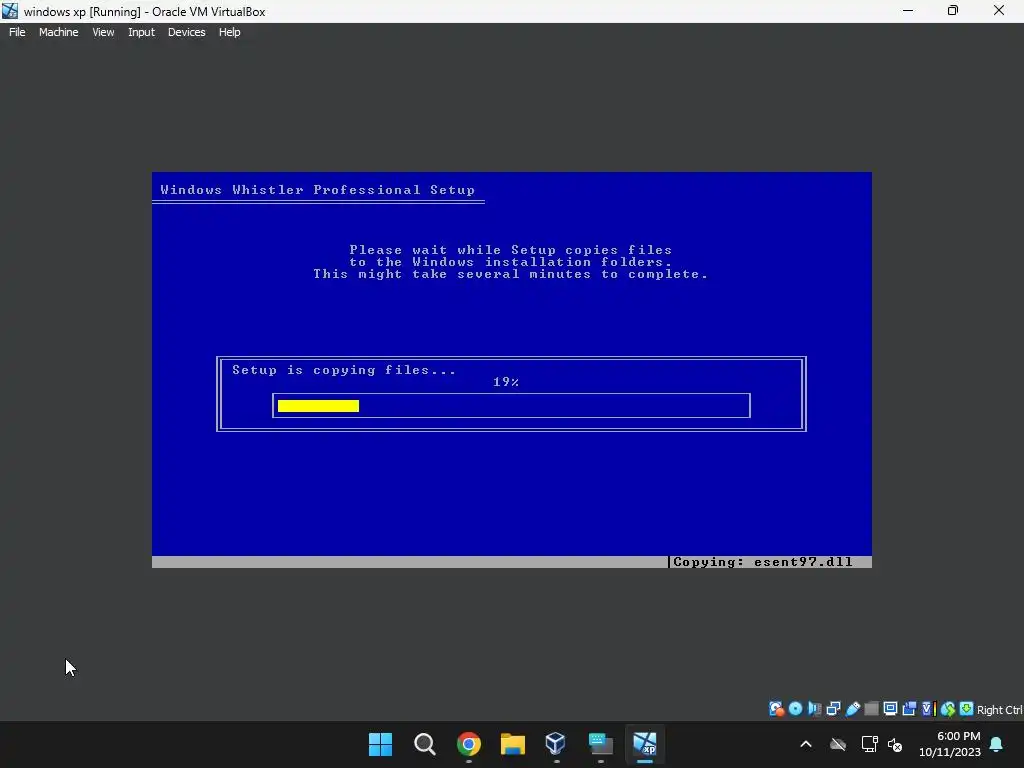Click the mouse integration indicator
This screenshot has height=768, width=1024.
pyautogui.click(x=948, y=709)
